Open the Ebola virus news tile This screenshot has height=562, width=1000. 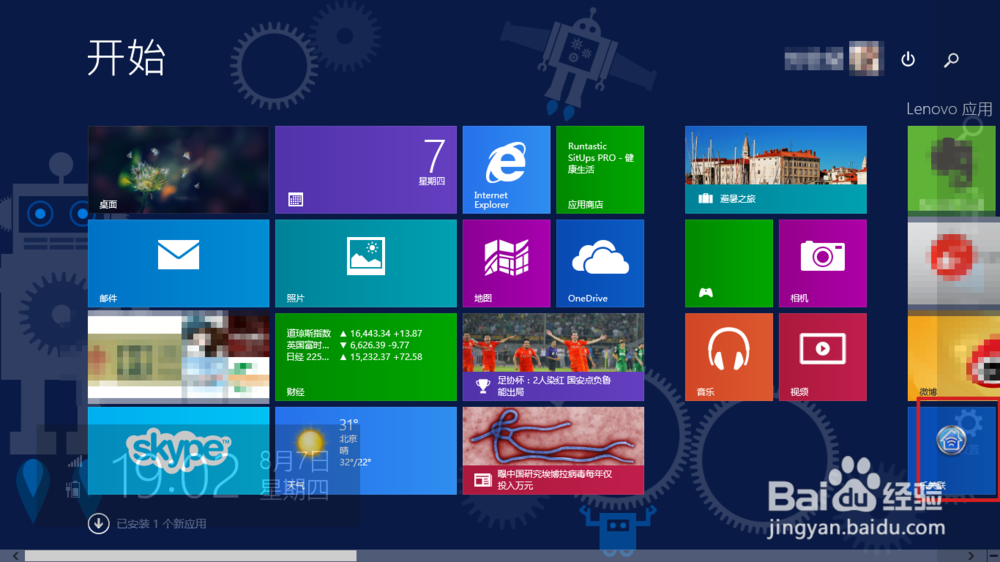click(x=553, y=451)
